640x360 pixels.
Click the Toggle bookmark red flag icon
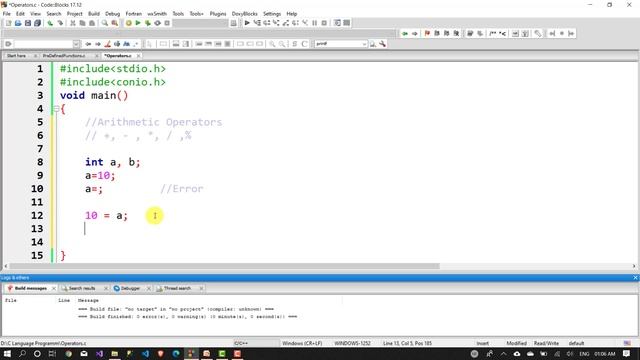coord(427,33)
